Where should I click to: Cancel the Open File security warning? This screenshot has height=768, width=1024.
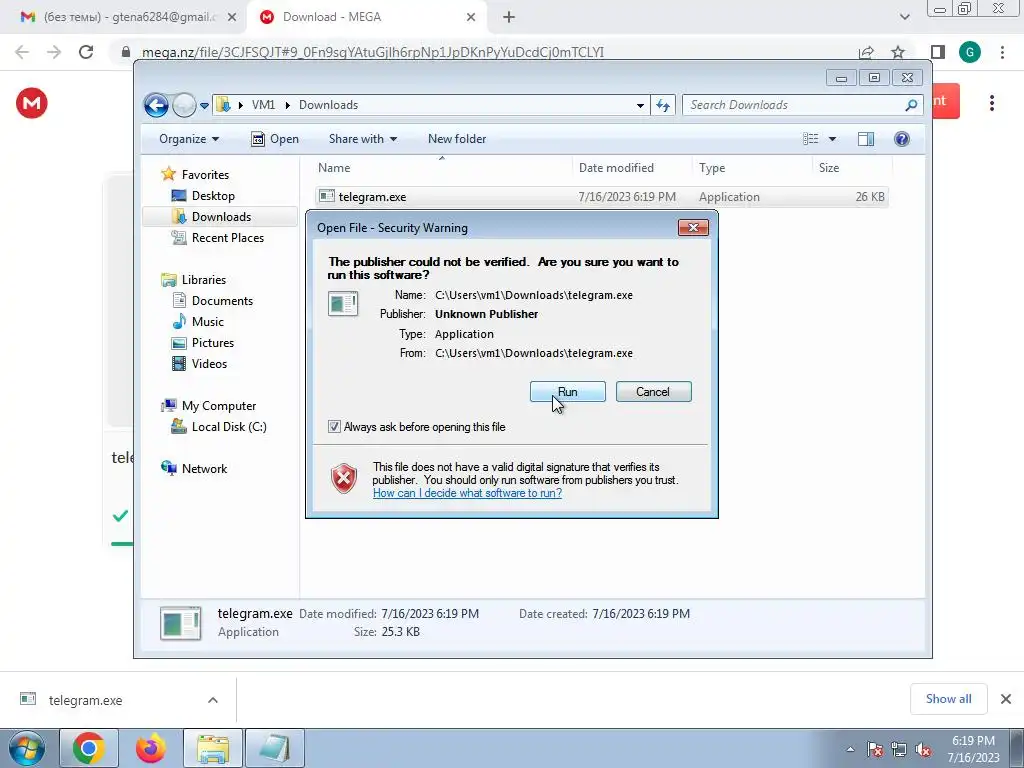tap(653, 392)
